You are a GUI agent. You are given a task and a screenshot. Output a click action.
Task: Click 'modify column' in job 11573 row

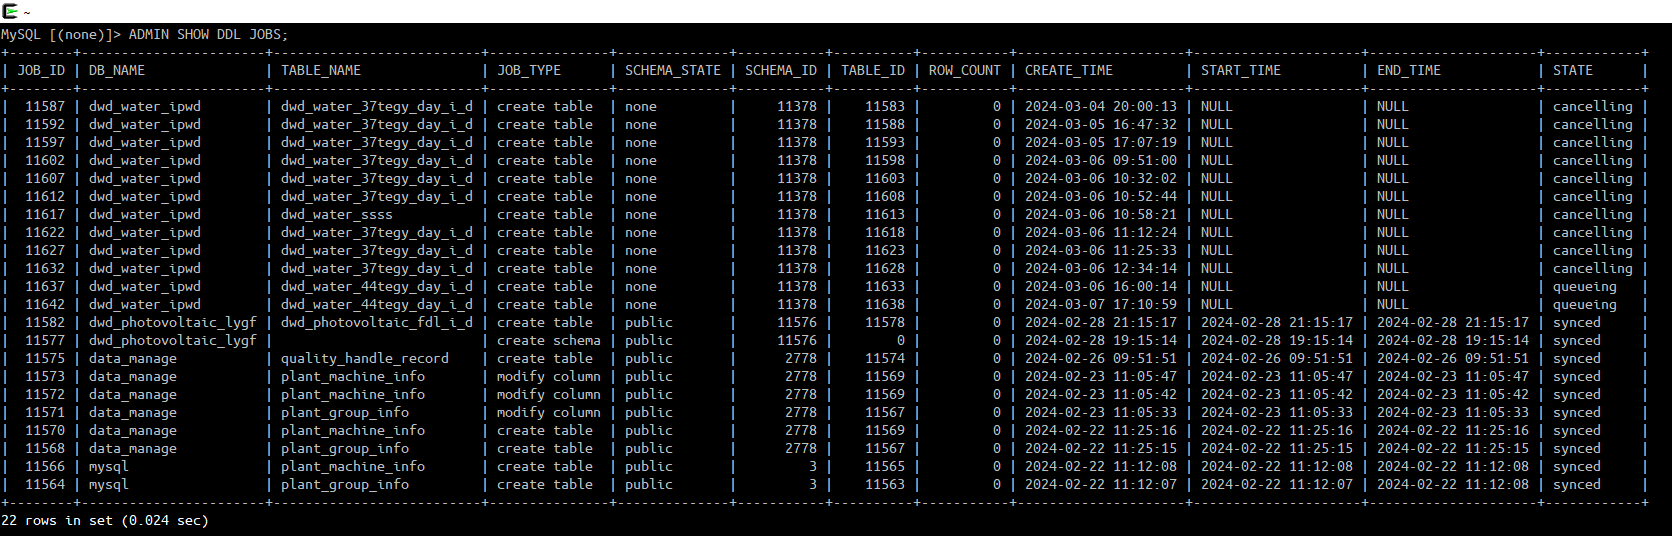pyautogui.click(x=549, y=377)
